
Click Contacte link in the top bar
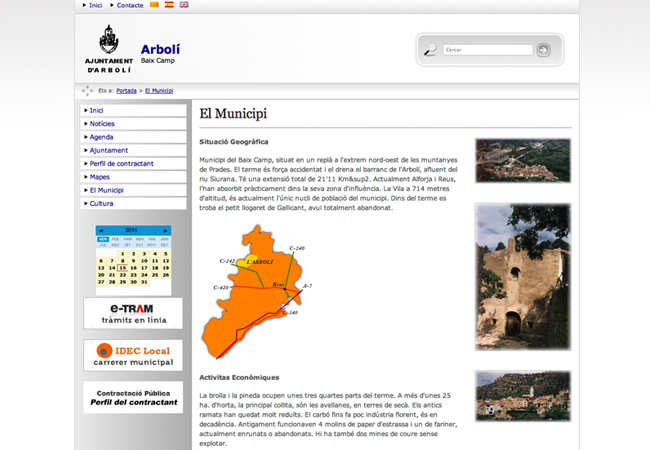(x=130, y=5)
